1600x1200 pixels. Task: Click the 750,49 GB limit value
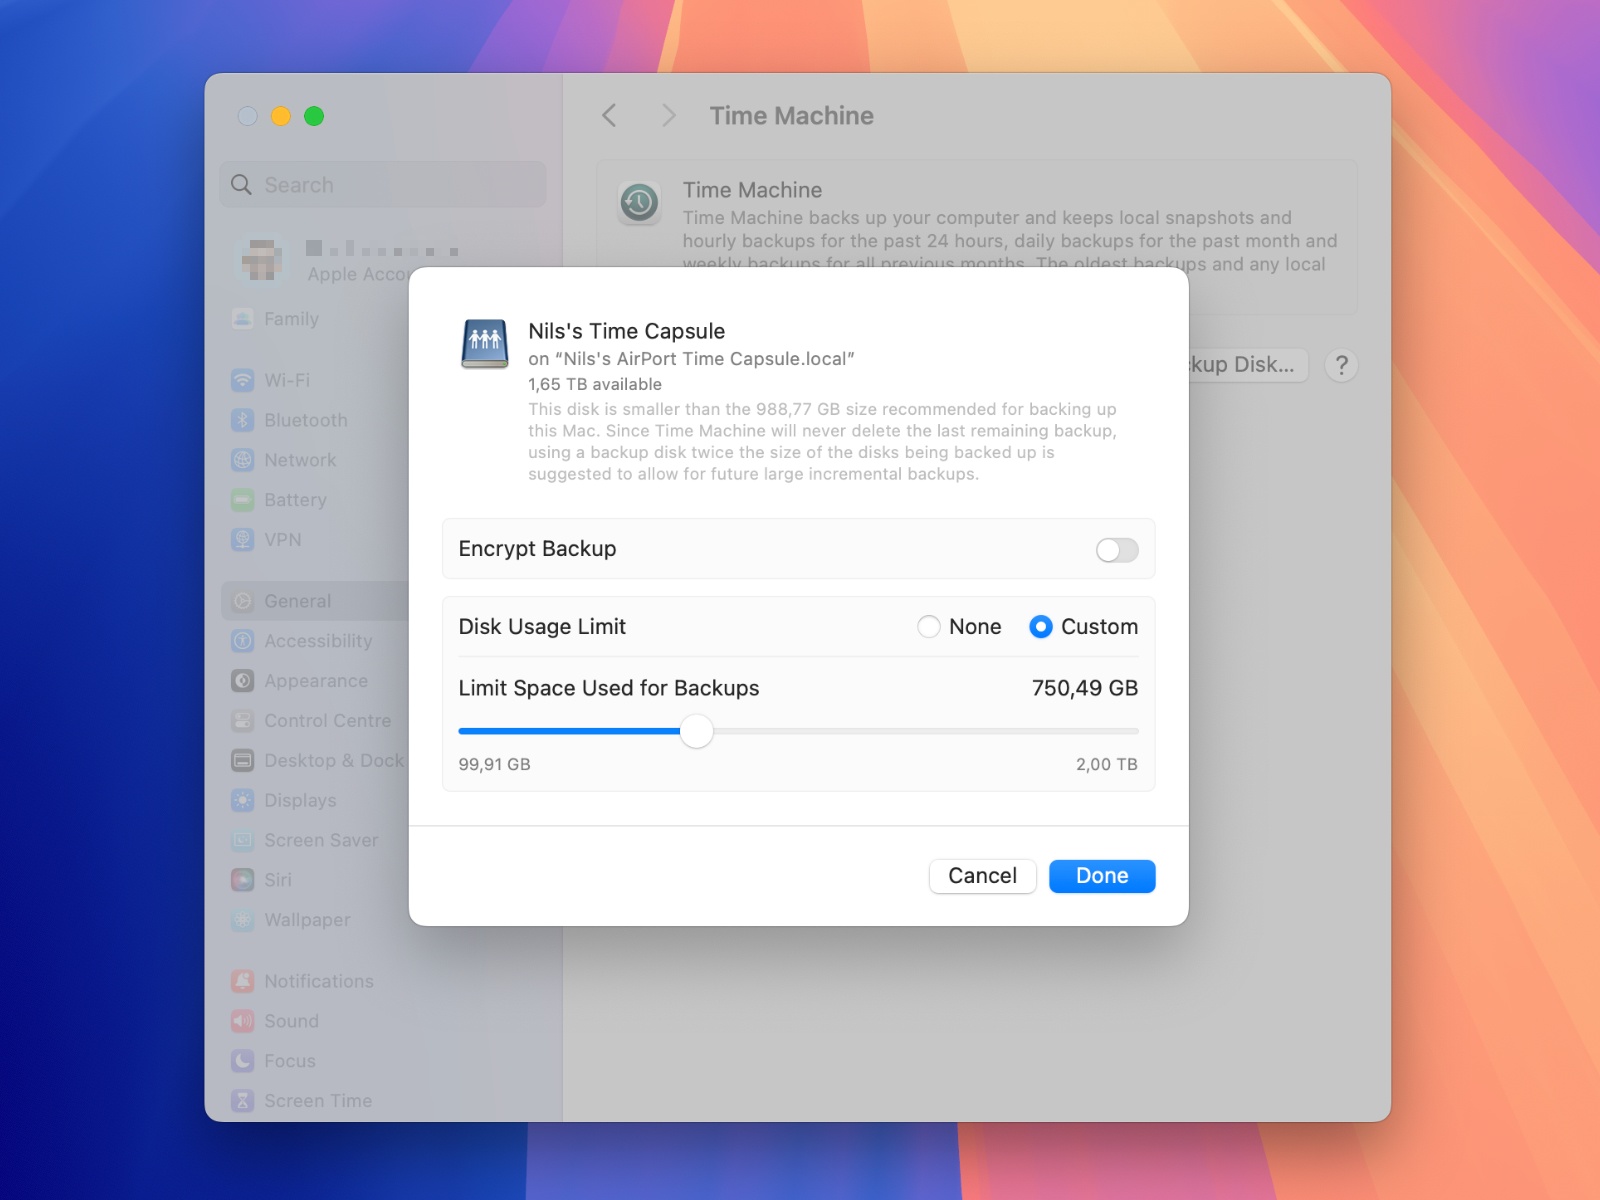coord(1085,688)
